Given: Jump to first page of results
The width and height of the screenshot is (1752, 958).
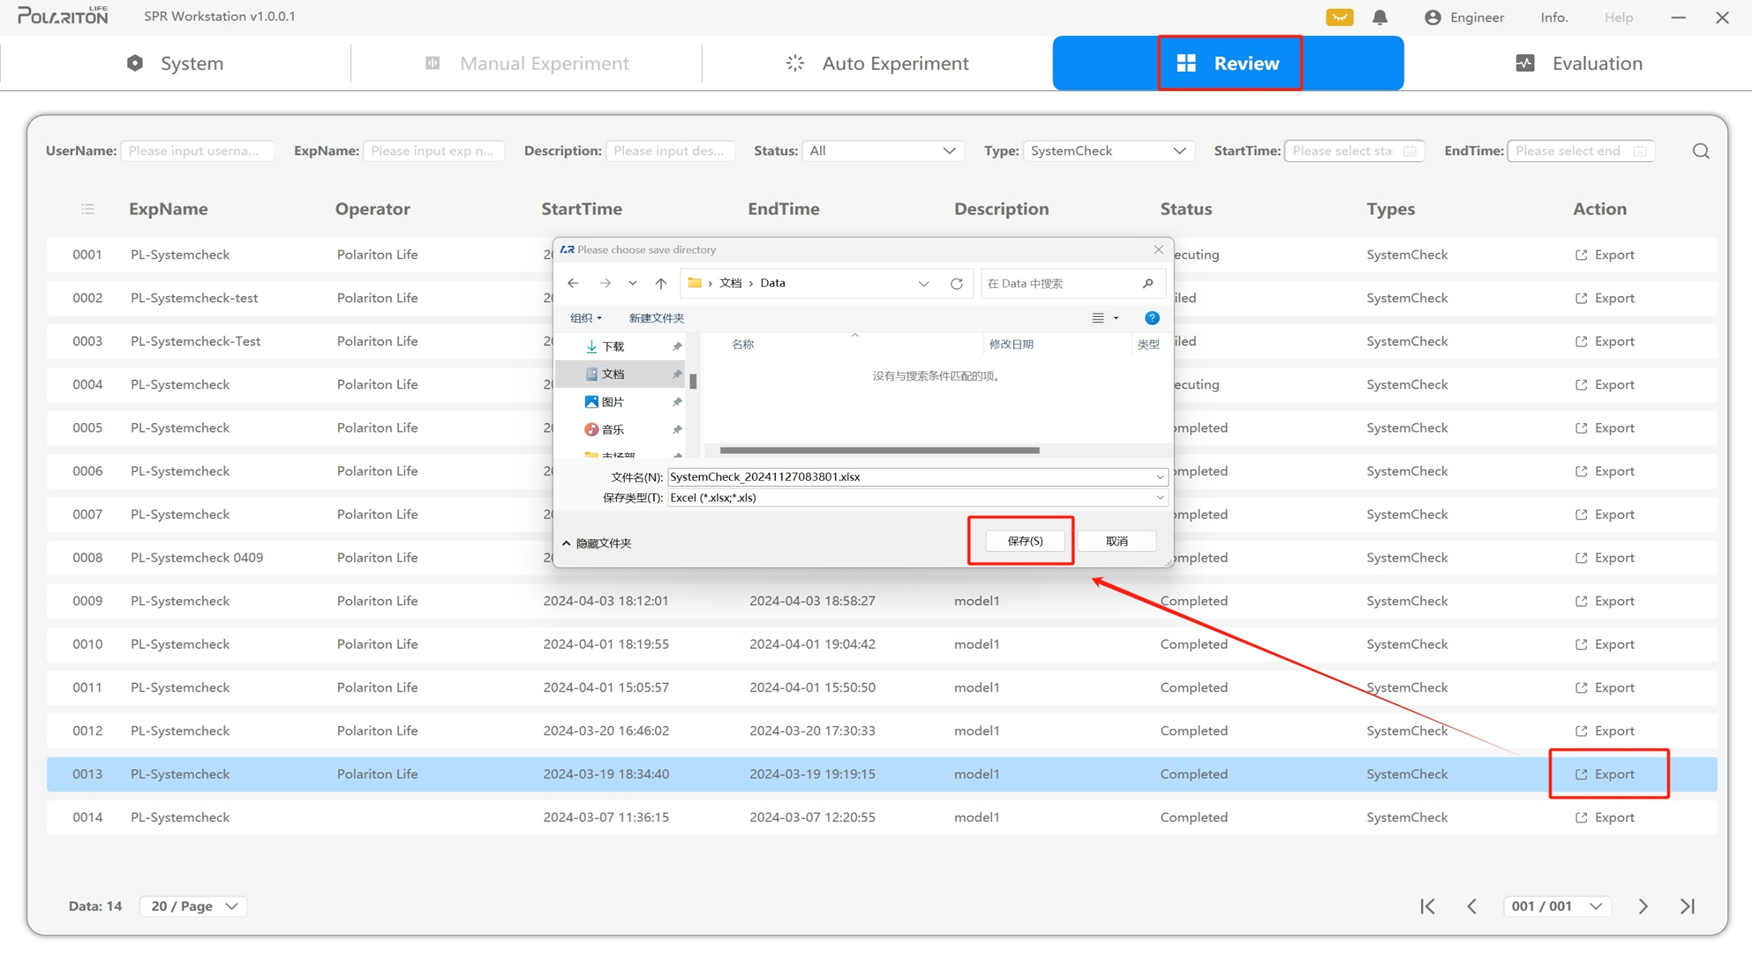Looking at the screenshot, I should point(1427,906).
